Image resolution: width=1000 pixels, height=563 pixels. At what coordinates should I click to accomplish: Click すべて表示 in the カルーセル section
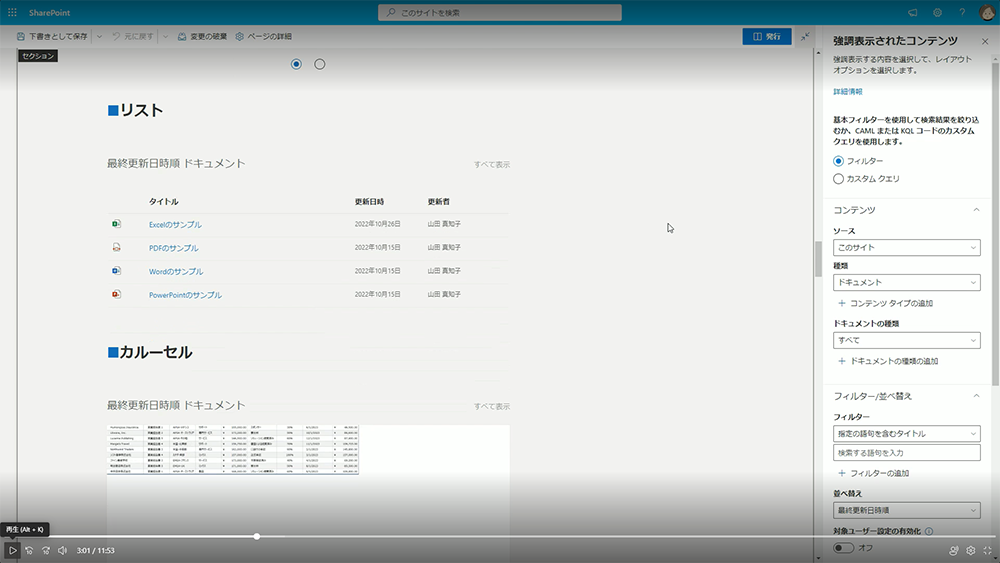pyautogui.click(x=492, y=406)
